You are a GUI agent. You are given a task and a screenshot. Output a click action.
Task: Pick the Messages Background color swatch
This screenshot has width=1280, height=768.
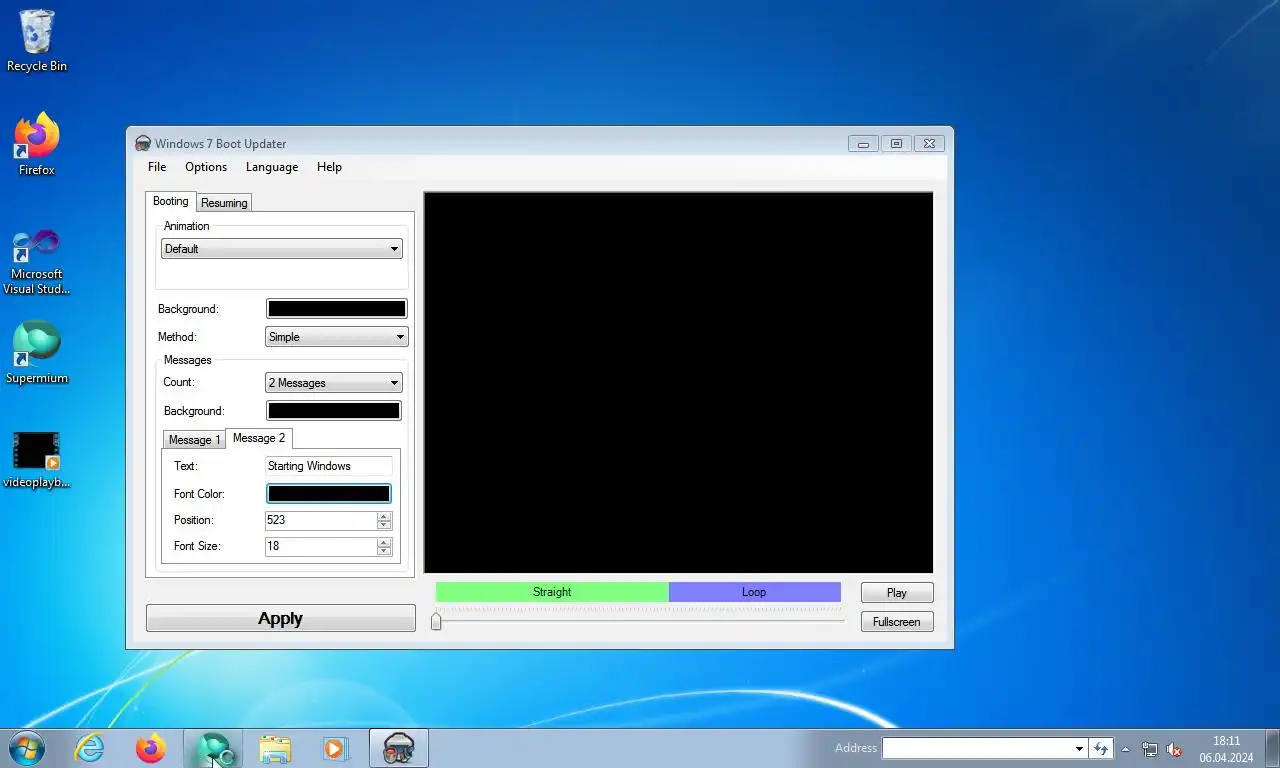click(333, 411)
